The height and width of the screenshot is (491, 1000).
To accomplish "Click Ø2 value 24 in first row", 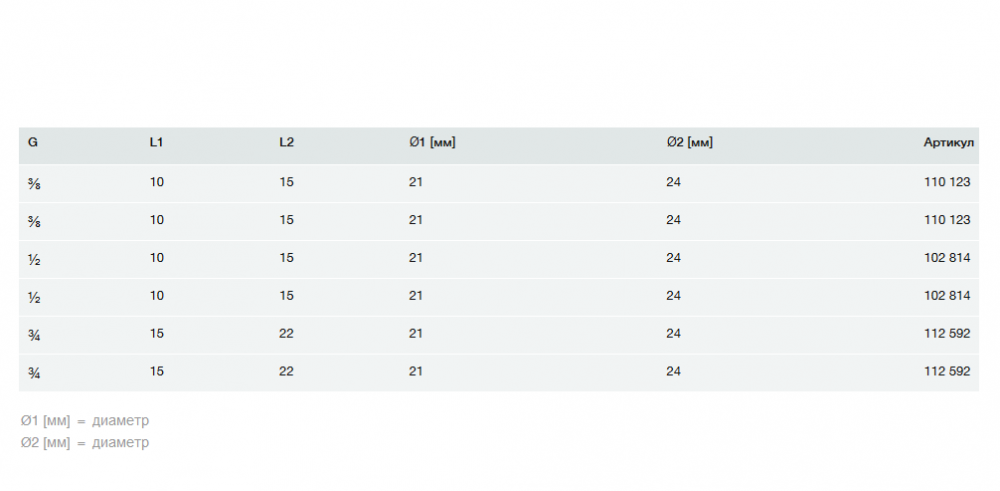I will click(x=673, y=182).
